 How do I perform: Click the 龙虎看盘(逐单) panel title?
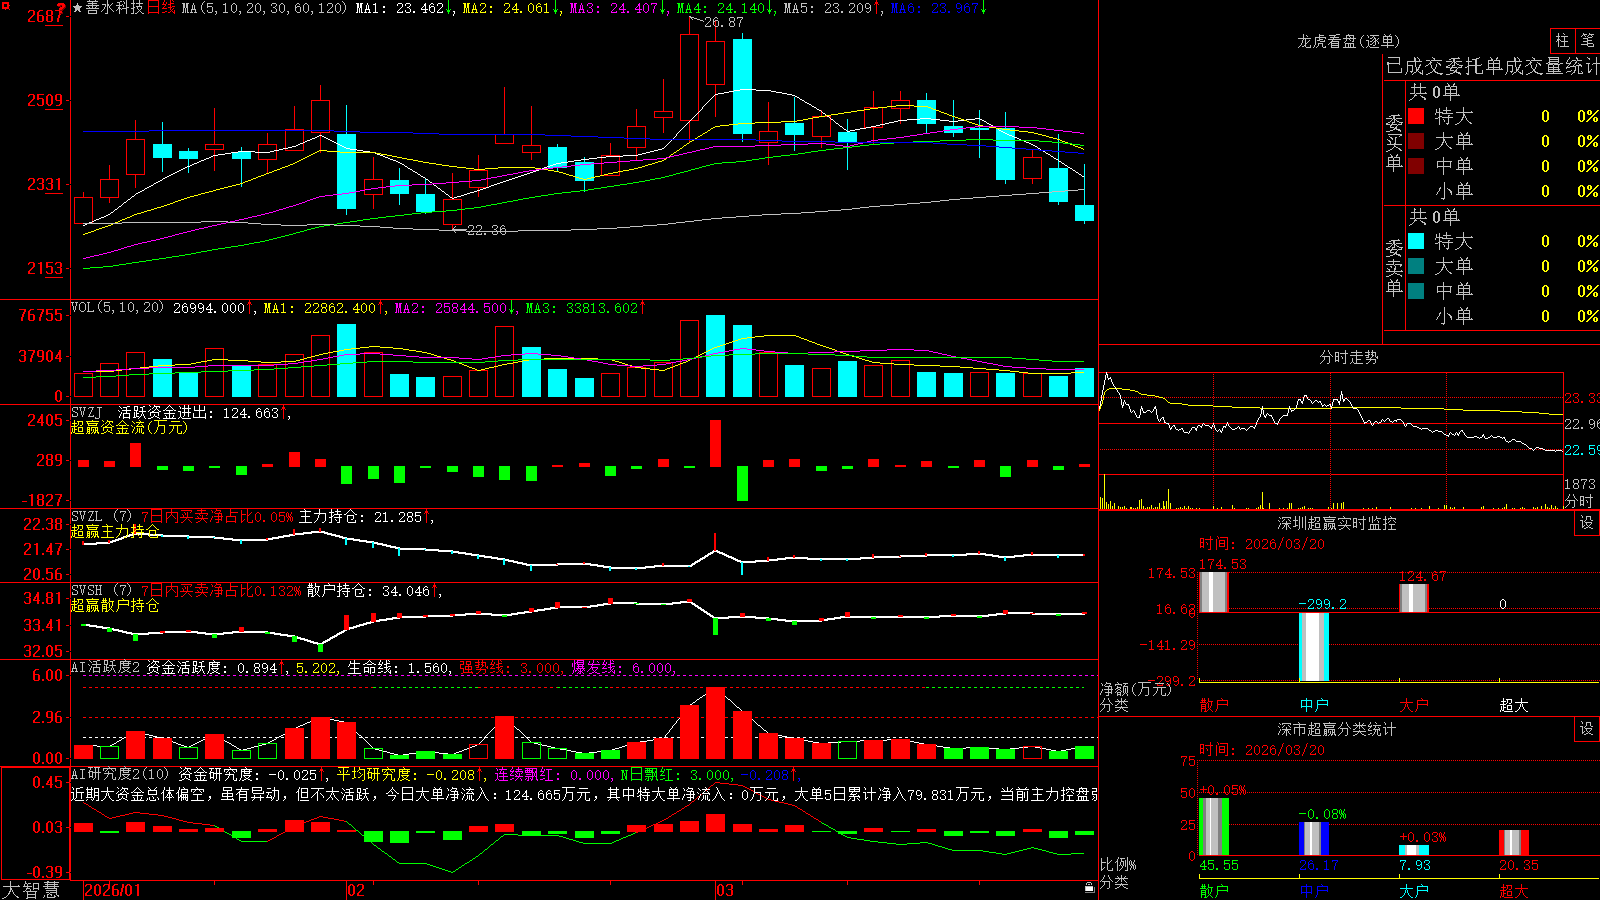tap(1348, 41)
